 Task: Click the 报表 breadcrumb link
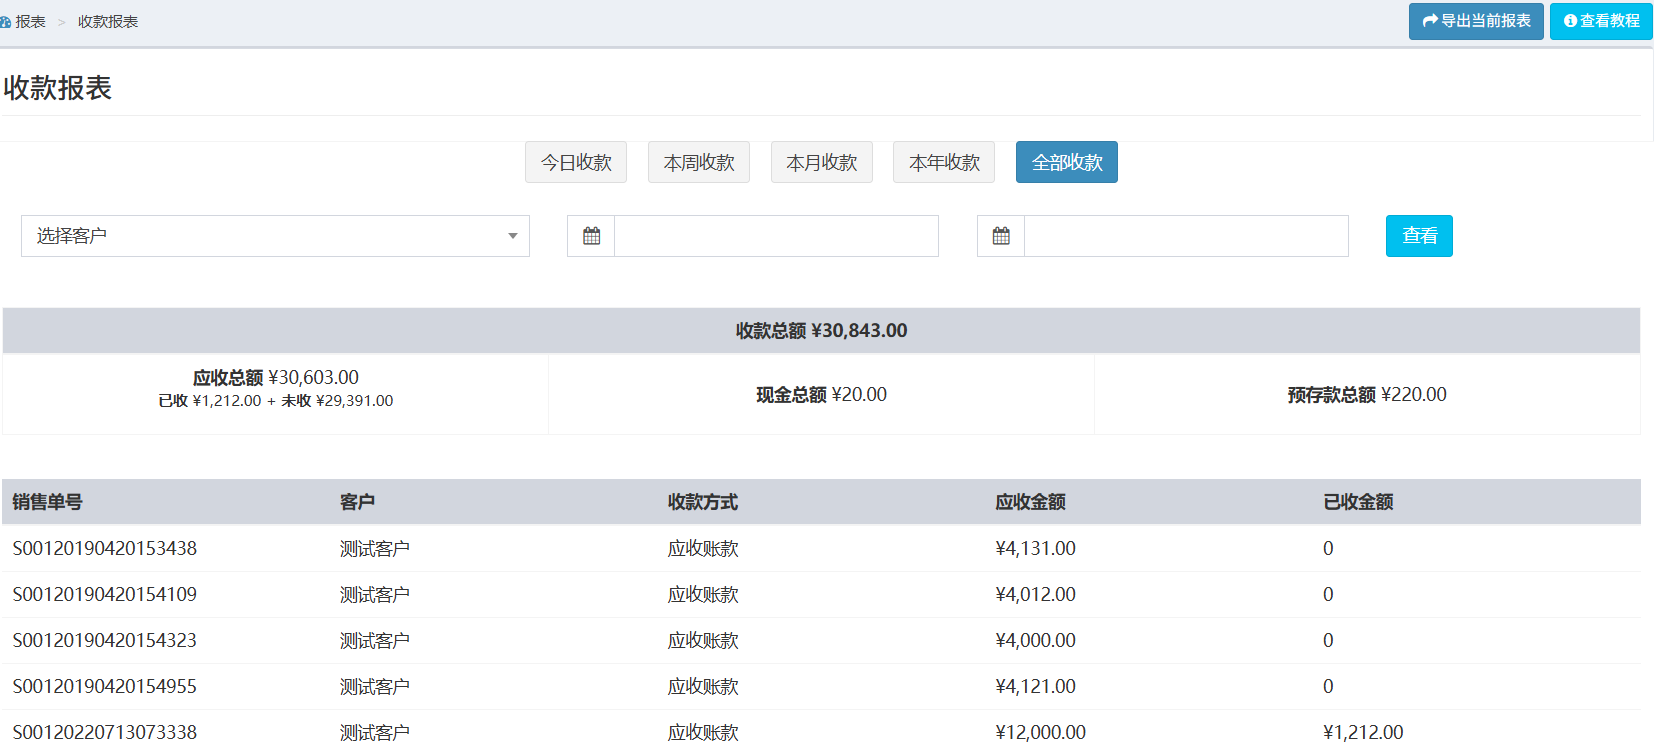coord(30,22)
